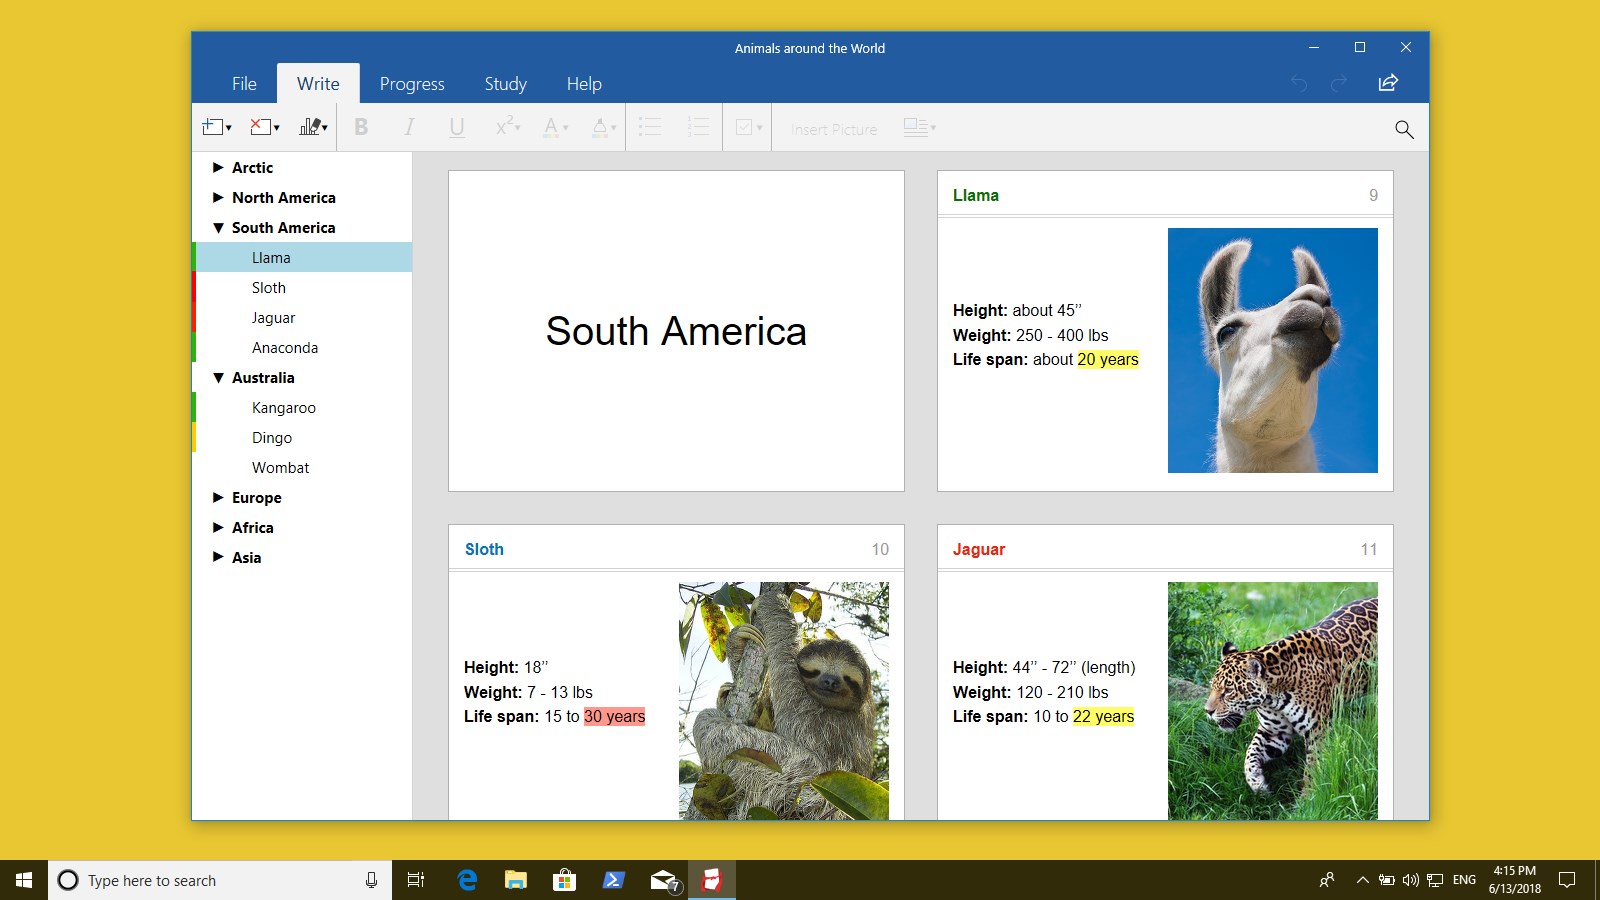Open the Windows Store from the taskbar
Viewport: 1600px width, 900px height.
[564, 880]
